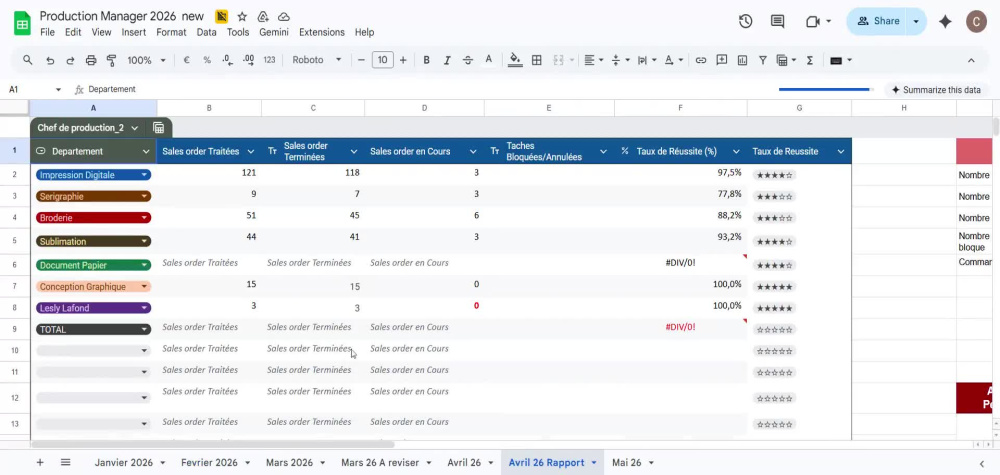
Task: Open the Impression Digitale chip dropdown
Action: [x=145, y=175]
